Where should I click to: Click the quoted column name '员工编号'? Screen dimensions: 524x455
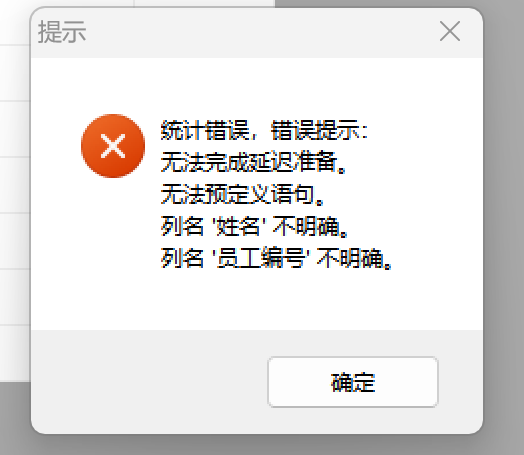(x=261, y=258)
